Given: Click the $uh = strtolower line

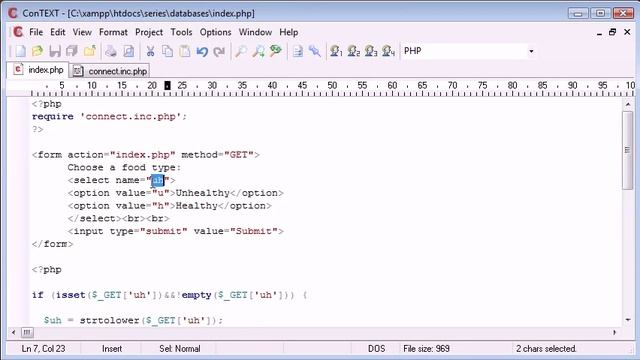Looking at the screenshot, I should click(x=133, y=320).
